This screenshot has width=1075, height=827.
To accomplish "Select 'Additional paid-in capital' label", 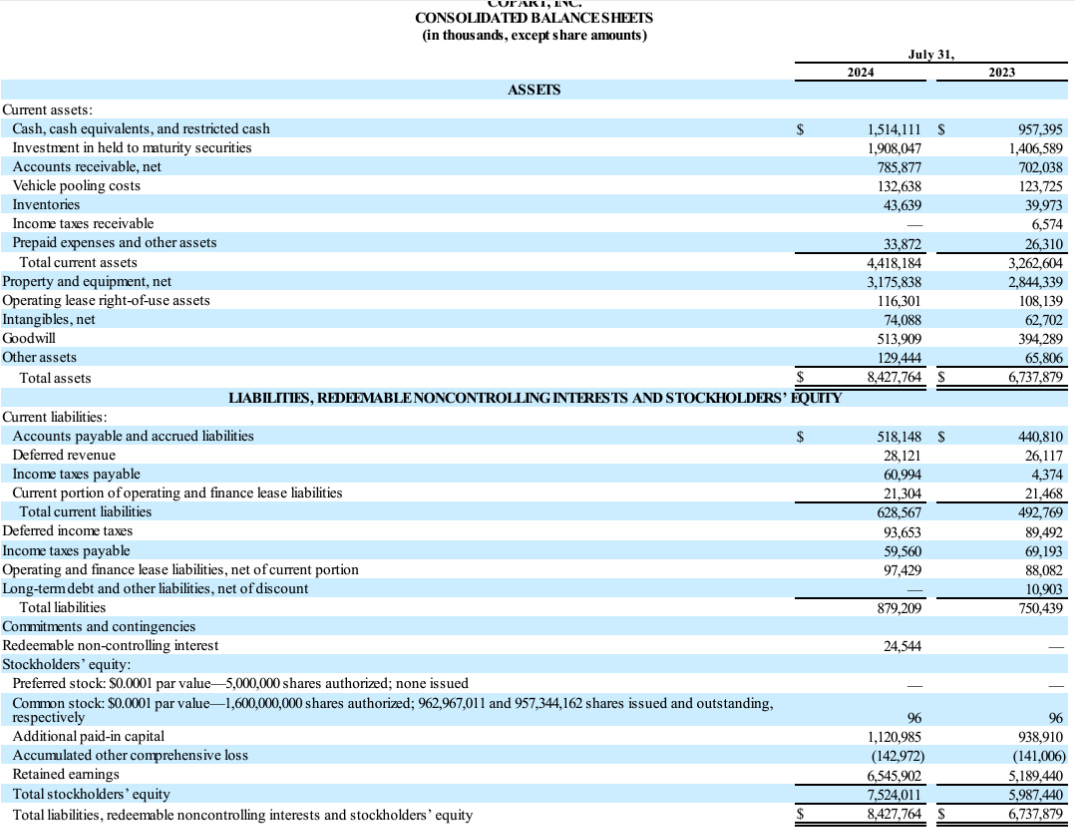I will pos(88,736).
